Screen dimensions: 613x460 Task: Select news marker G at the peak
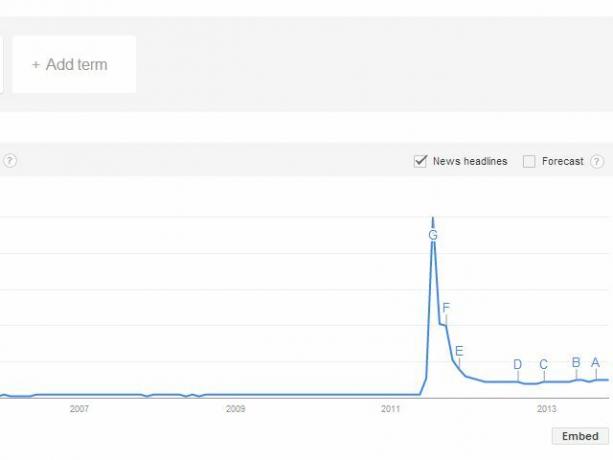[x=433, y=235]
